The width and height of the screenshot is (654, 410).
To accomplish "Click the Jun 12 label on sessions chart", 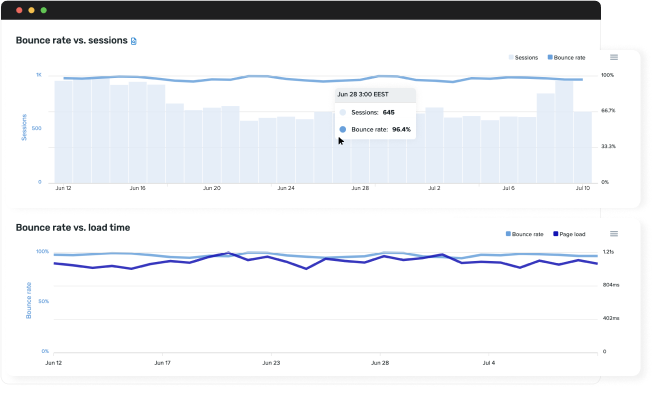I will coord(63,188).
